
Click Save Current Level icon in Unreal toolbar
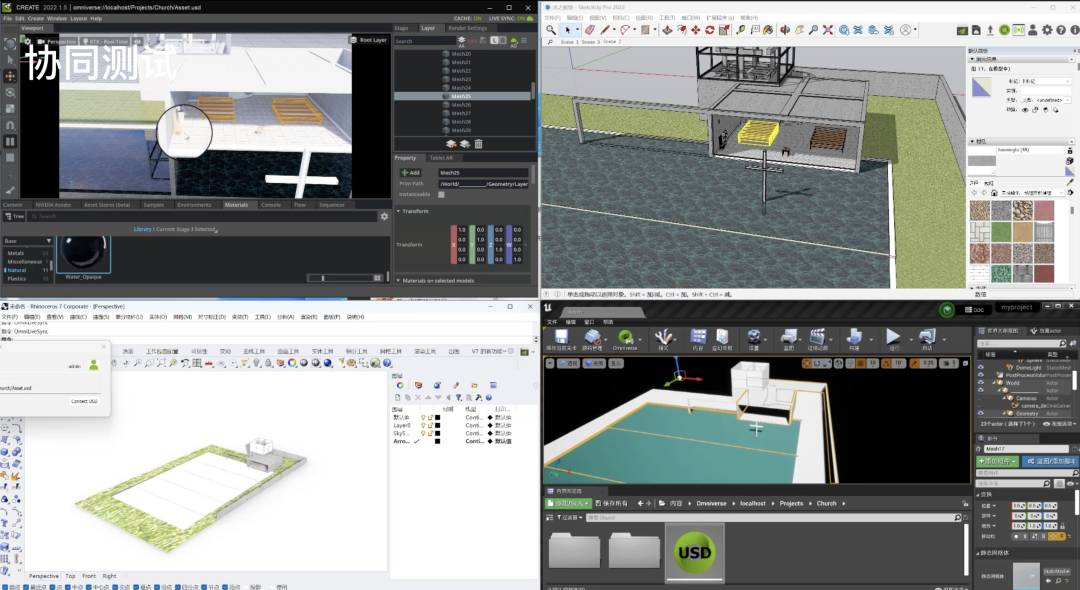click(x=561, y=339)
